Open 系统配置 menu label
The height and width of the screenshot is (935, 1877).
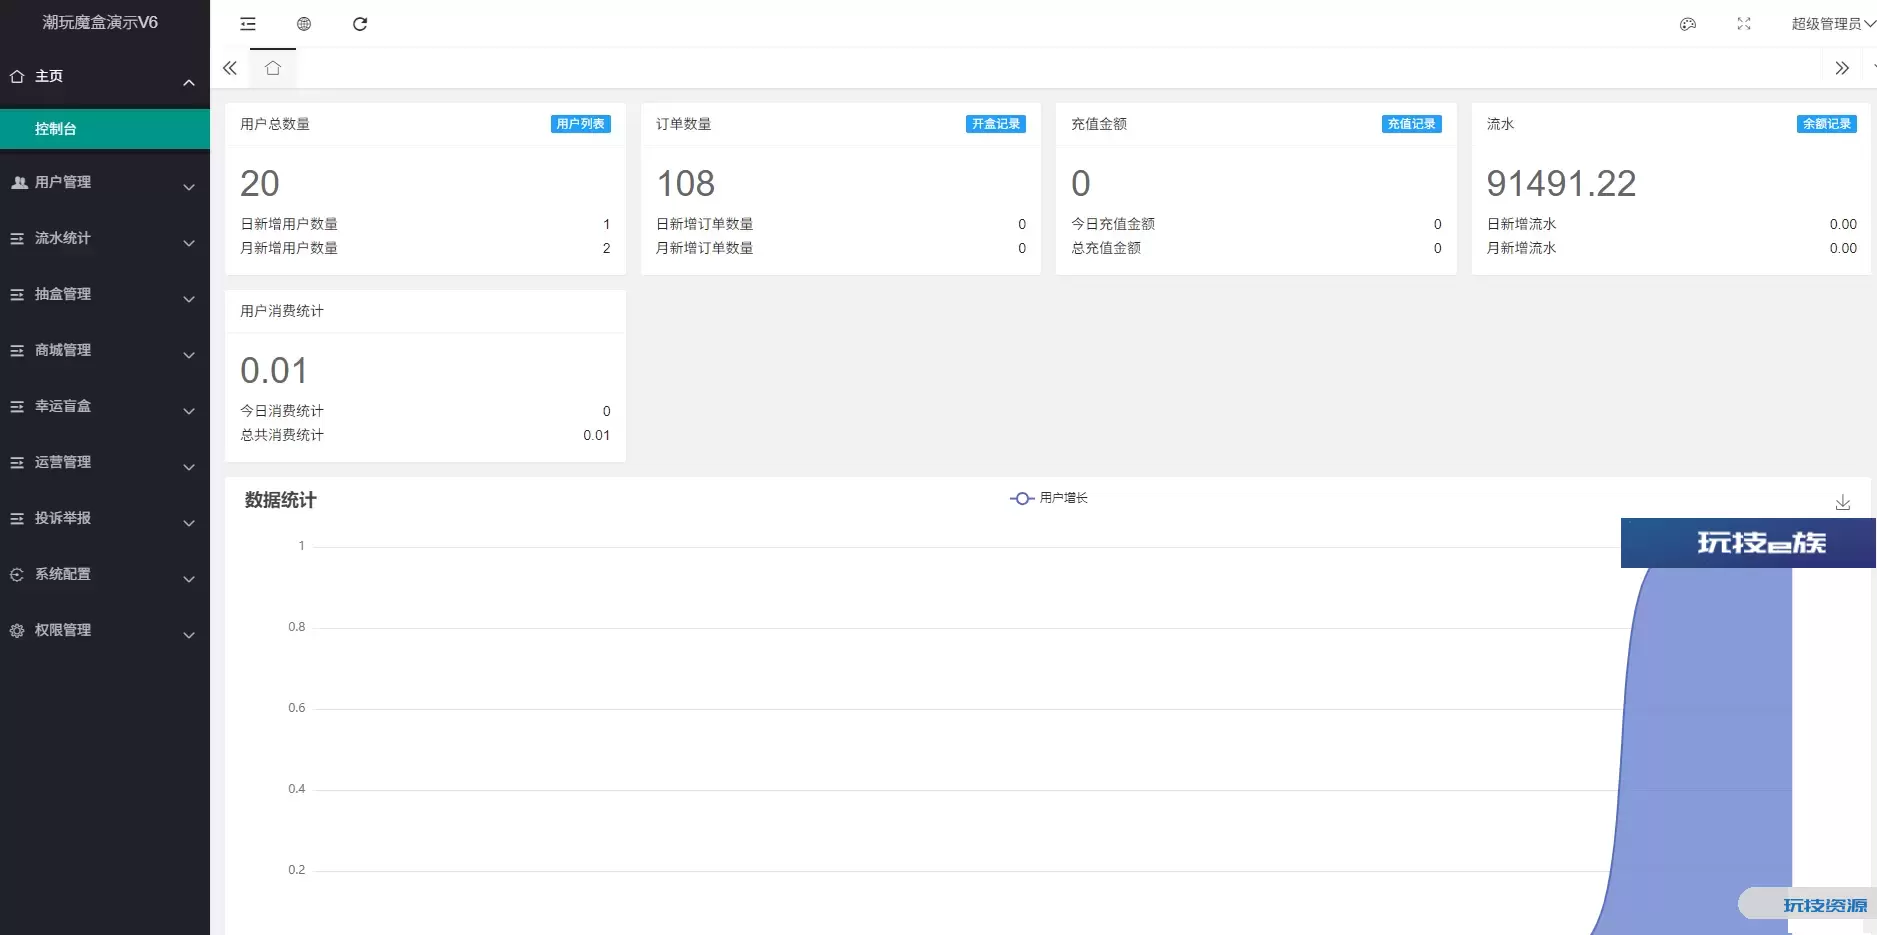[63, 574]
